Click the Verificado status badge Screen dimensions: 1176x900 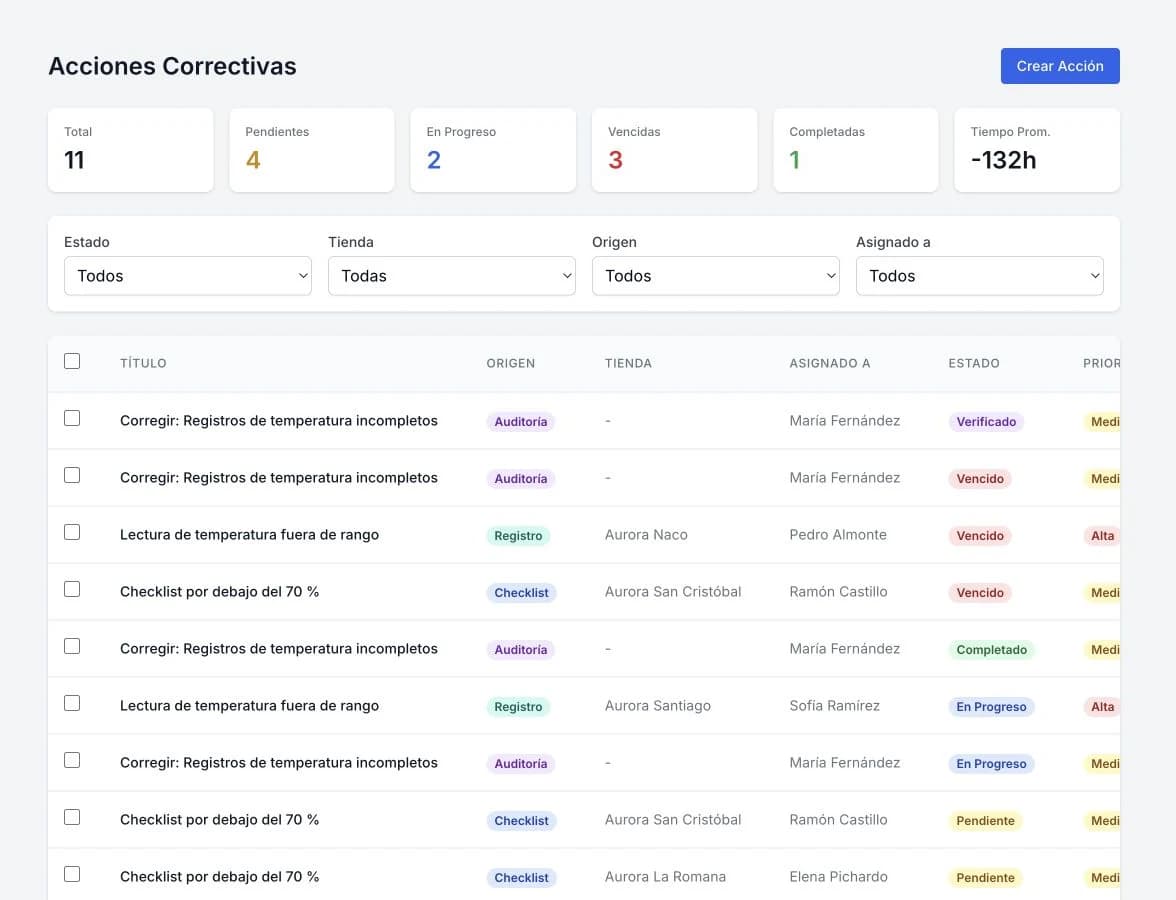tap(986, 422)
